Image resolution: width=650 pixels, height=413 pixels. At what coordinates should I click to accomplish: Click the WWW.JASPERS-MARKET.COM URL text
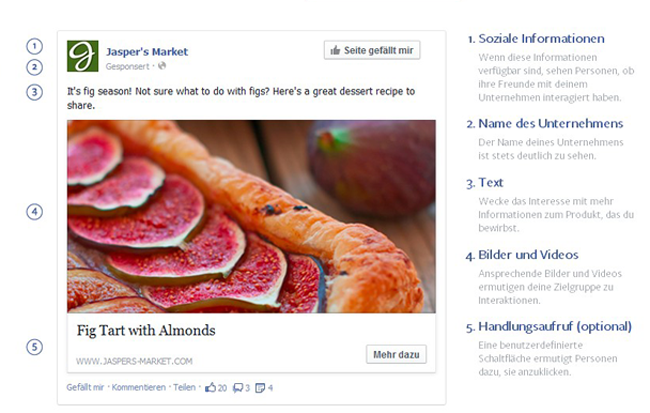tap(134, 361)
